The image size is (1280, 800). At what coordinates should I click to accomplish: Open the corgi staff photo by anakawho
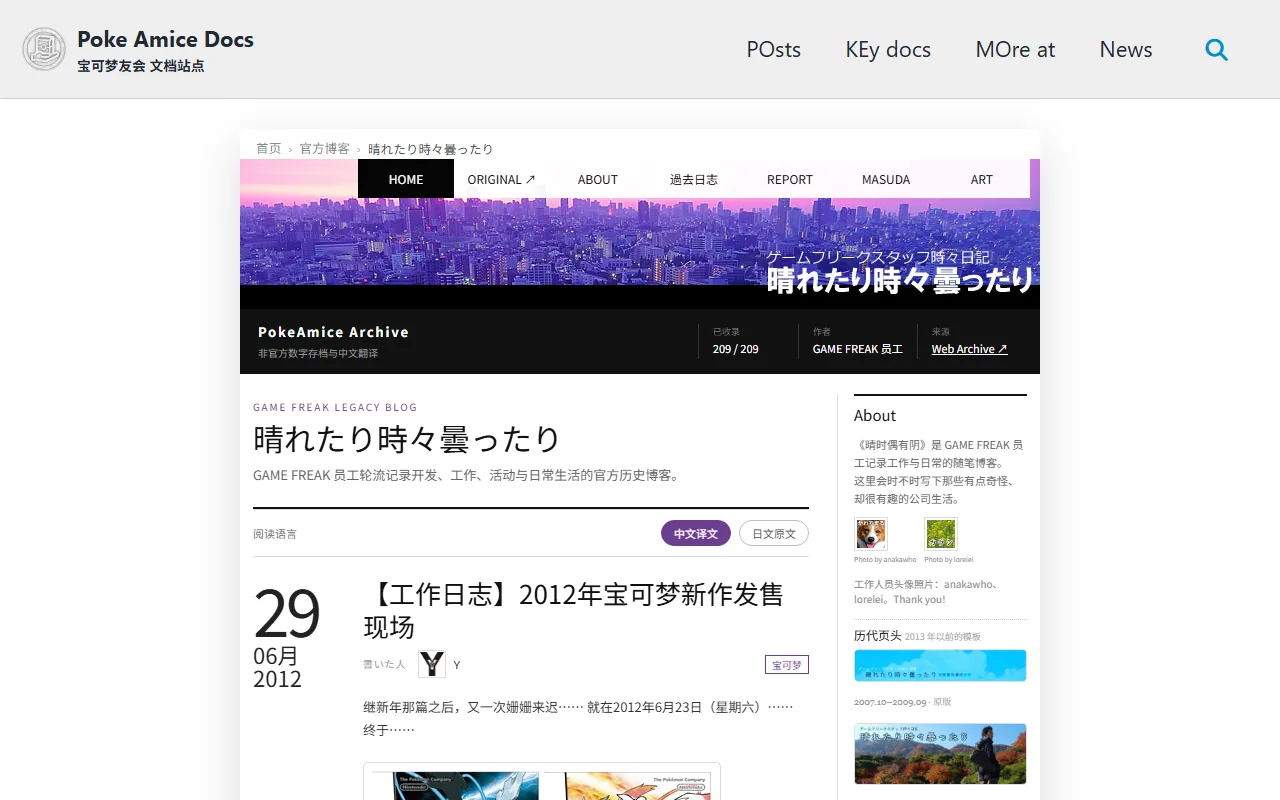tap(871, 534)
